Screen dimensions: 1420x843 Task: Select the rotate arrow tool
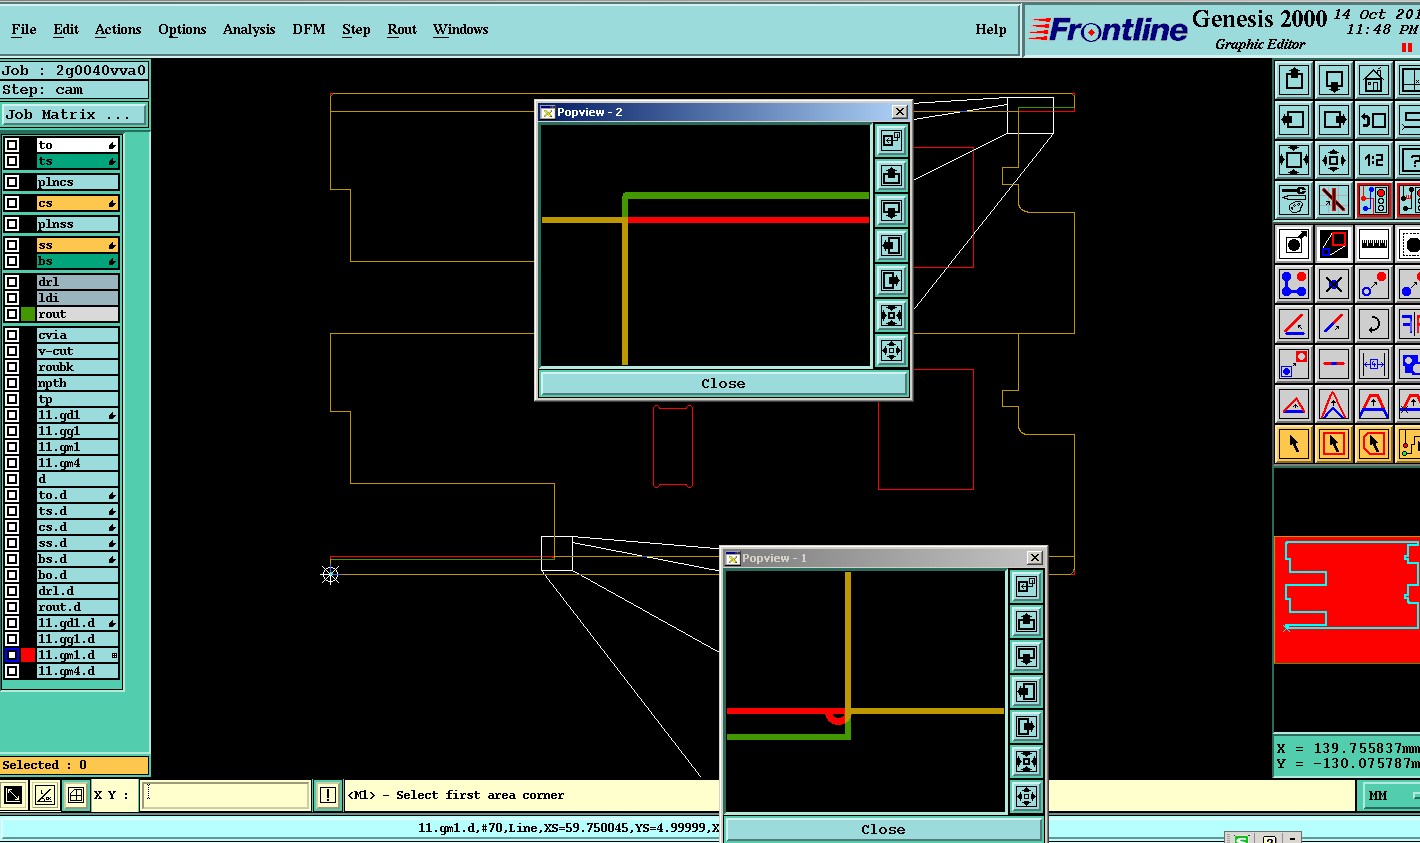click(1374, 324)
